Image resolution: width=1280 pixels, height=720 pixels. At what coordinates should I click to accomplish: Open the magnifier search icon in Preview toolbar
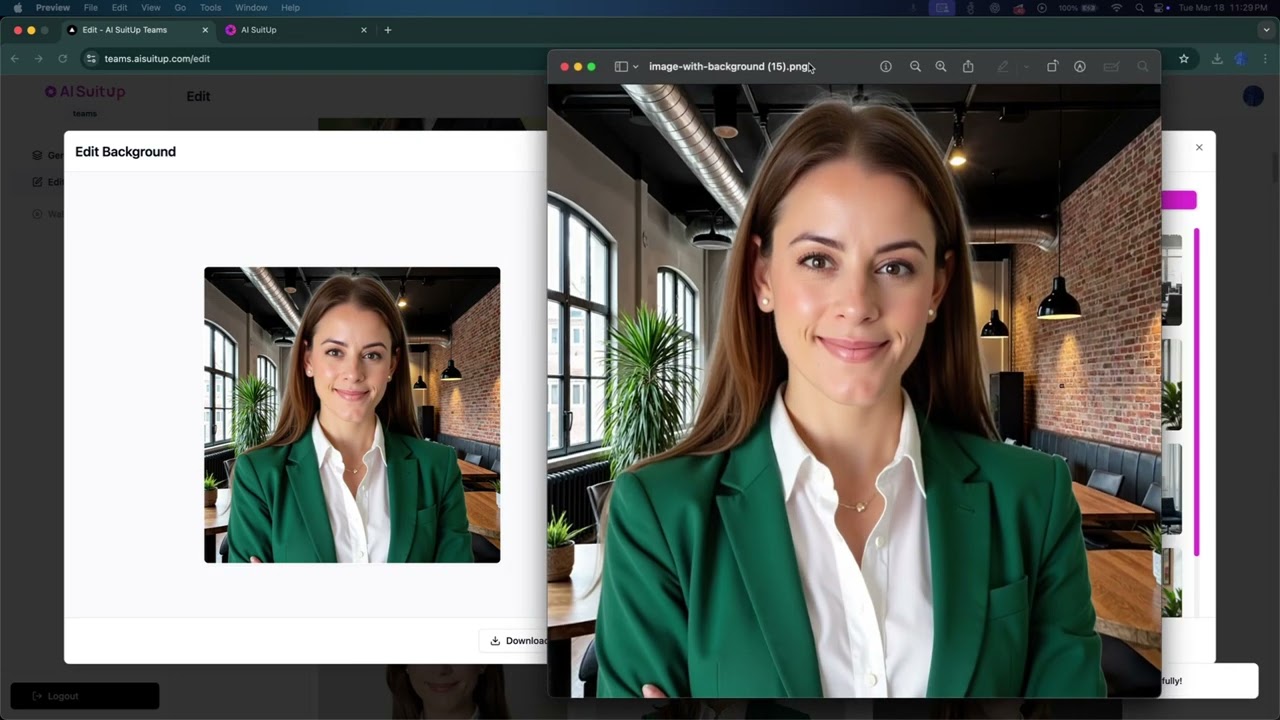tap(1143, 66)
